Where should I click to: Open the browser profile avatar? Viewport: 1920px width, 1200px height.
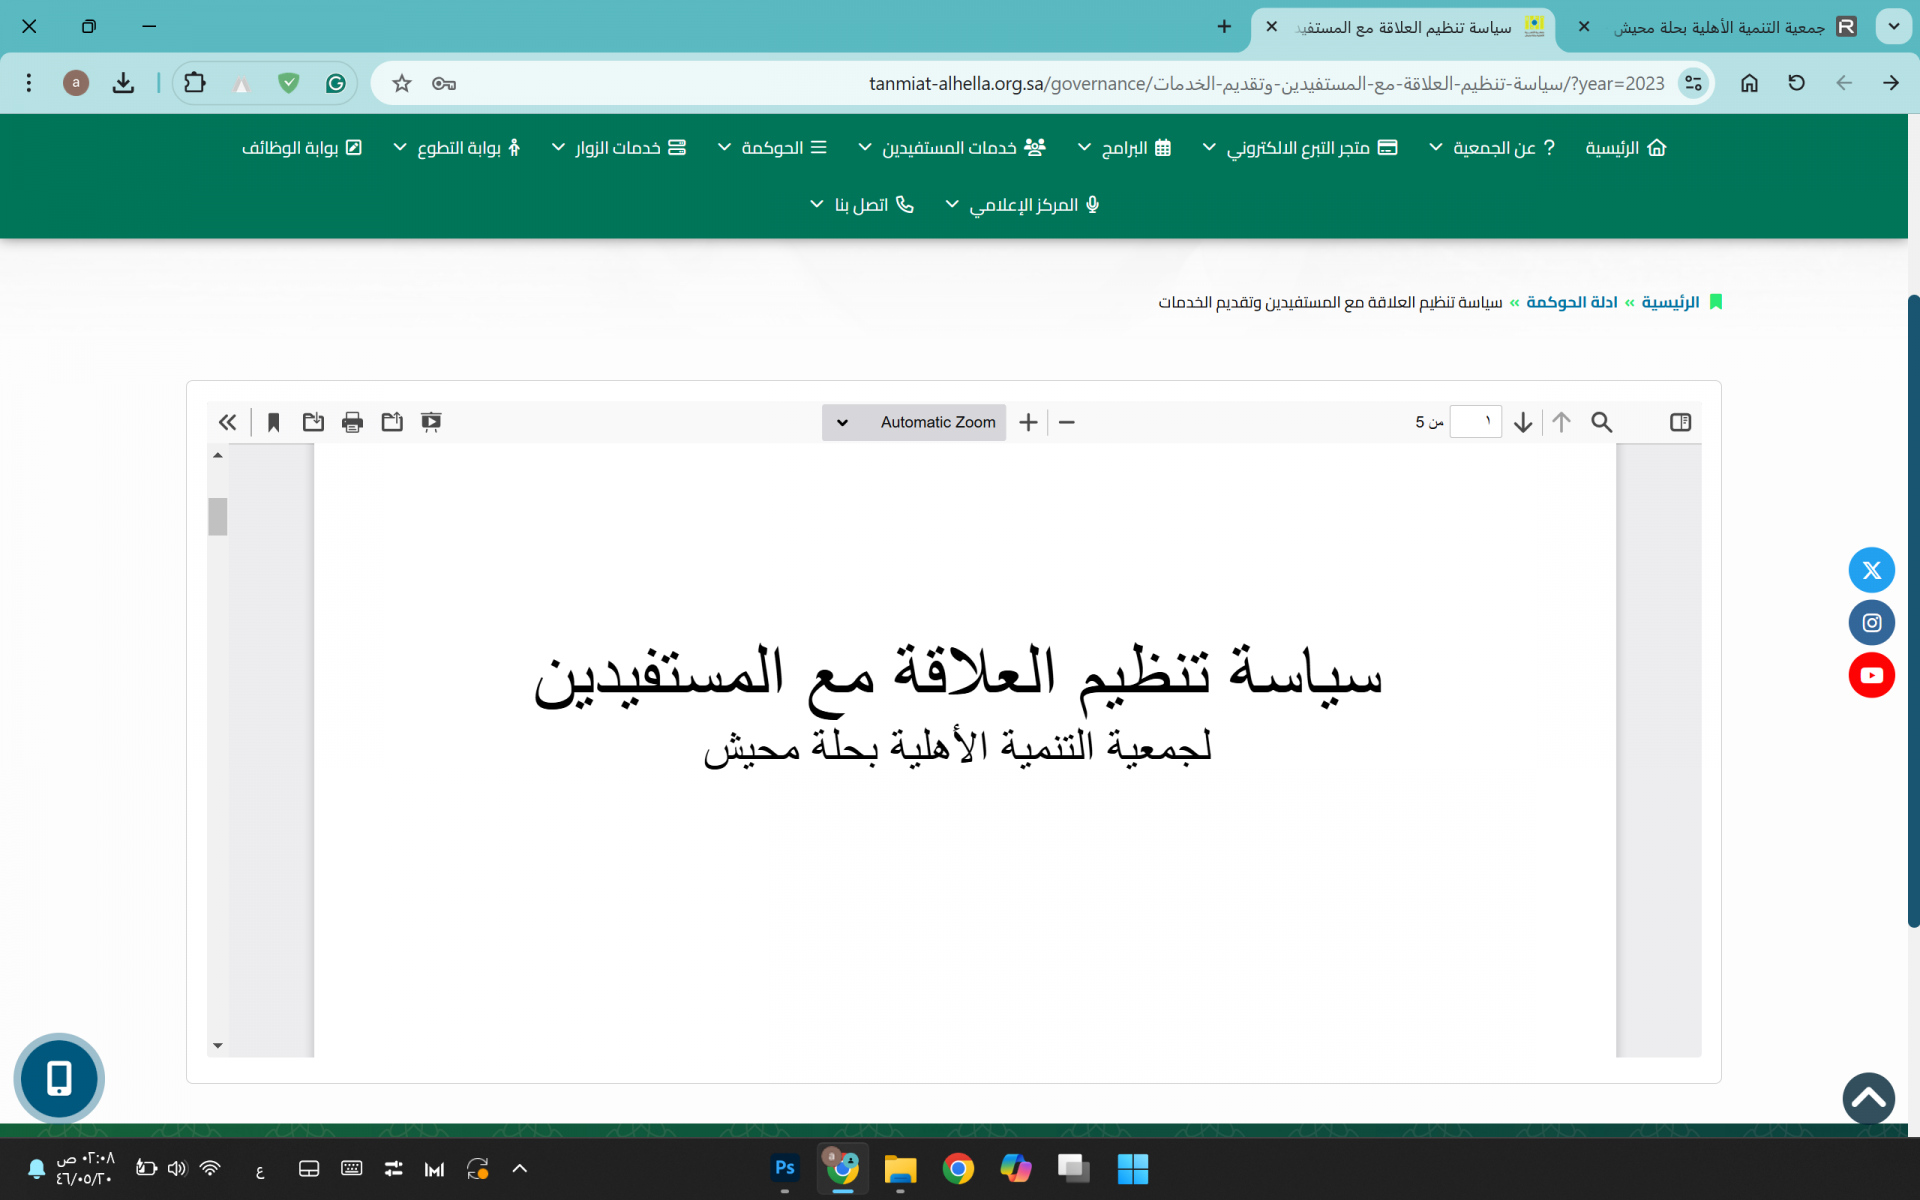[76, 83]
